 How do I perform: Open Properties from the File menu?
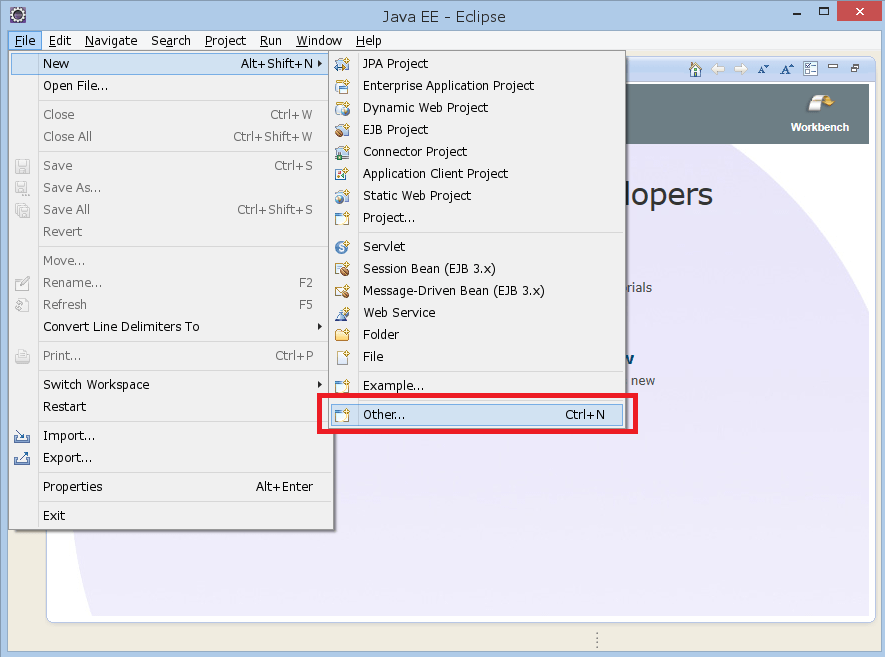click(169, 487)
